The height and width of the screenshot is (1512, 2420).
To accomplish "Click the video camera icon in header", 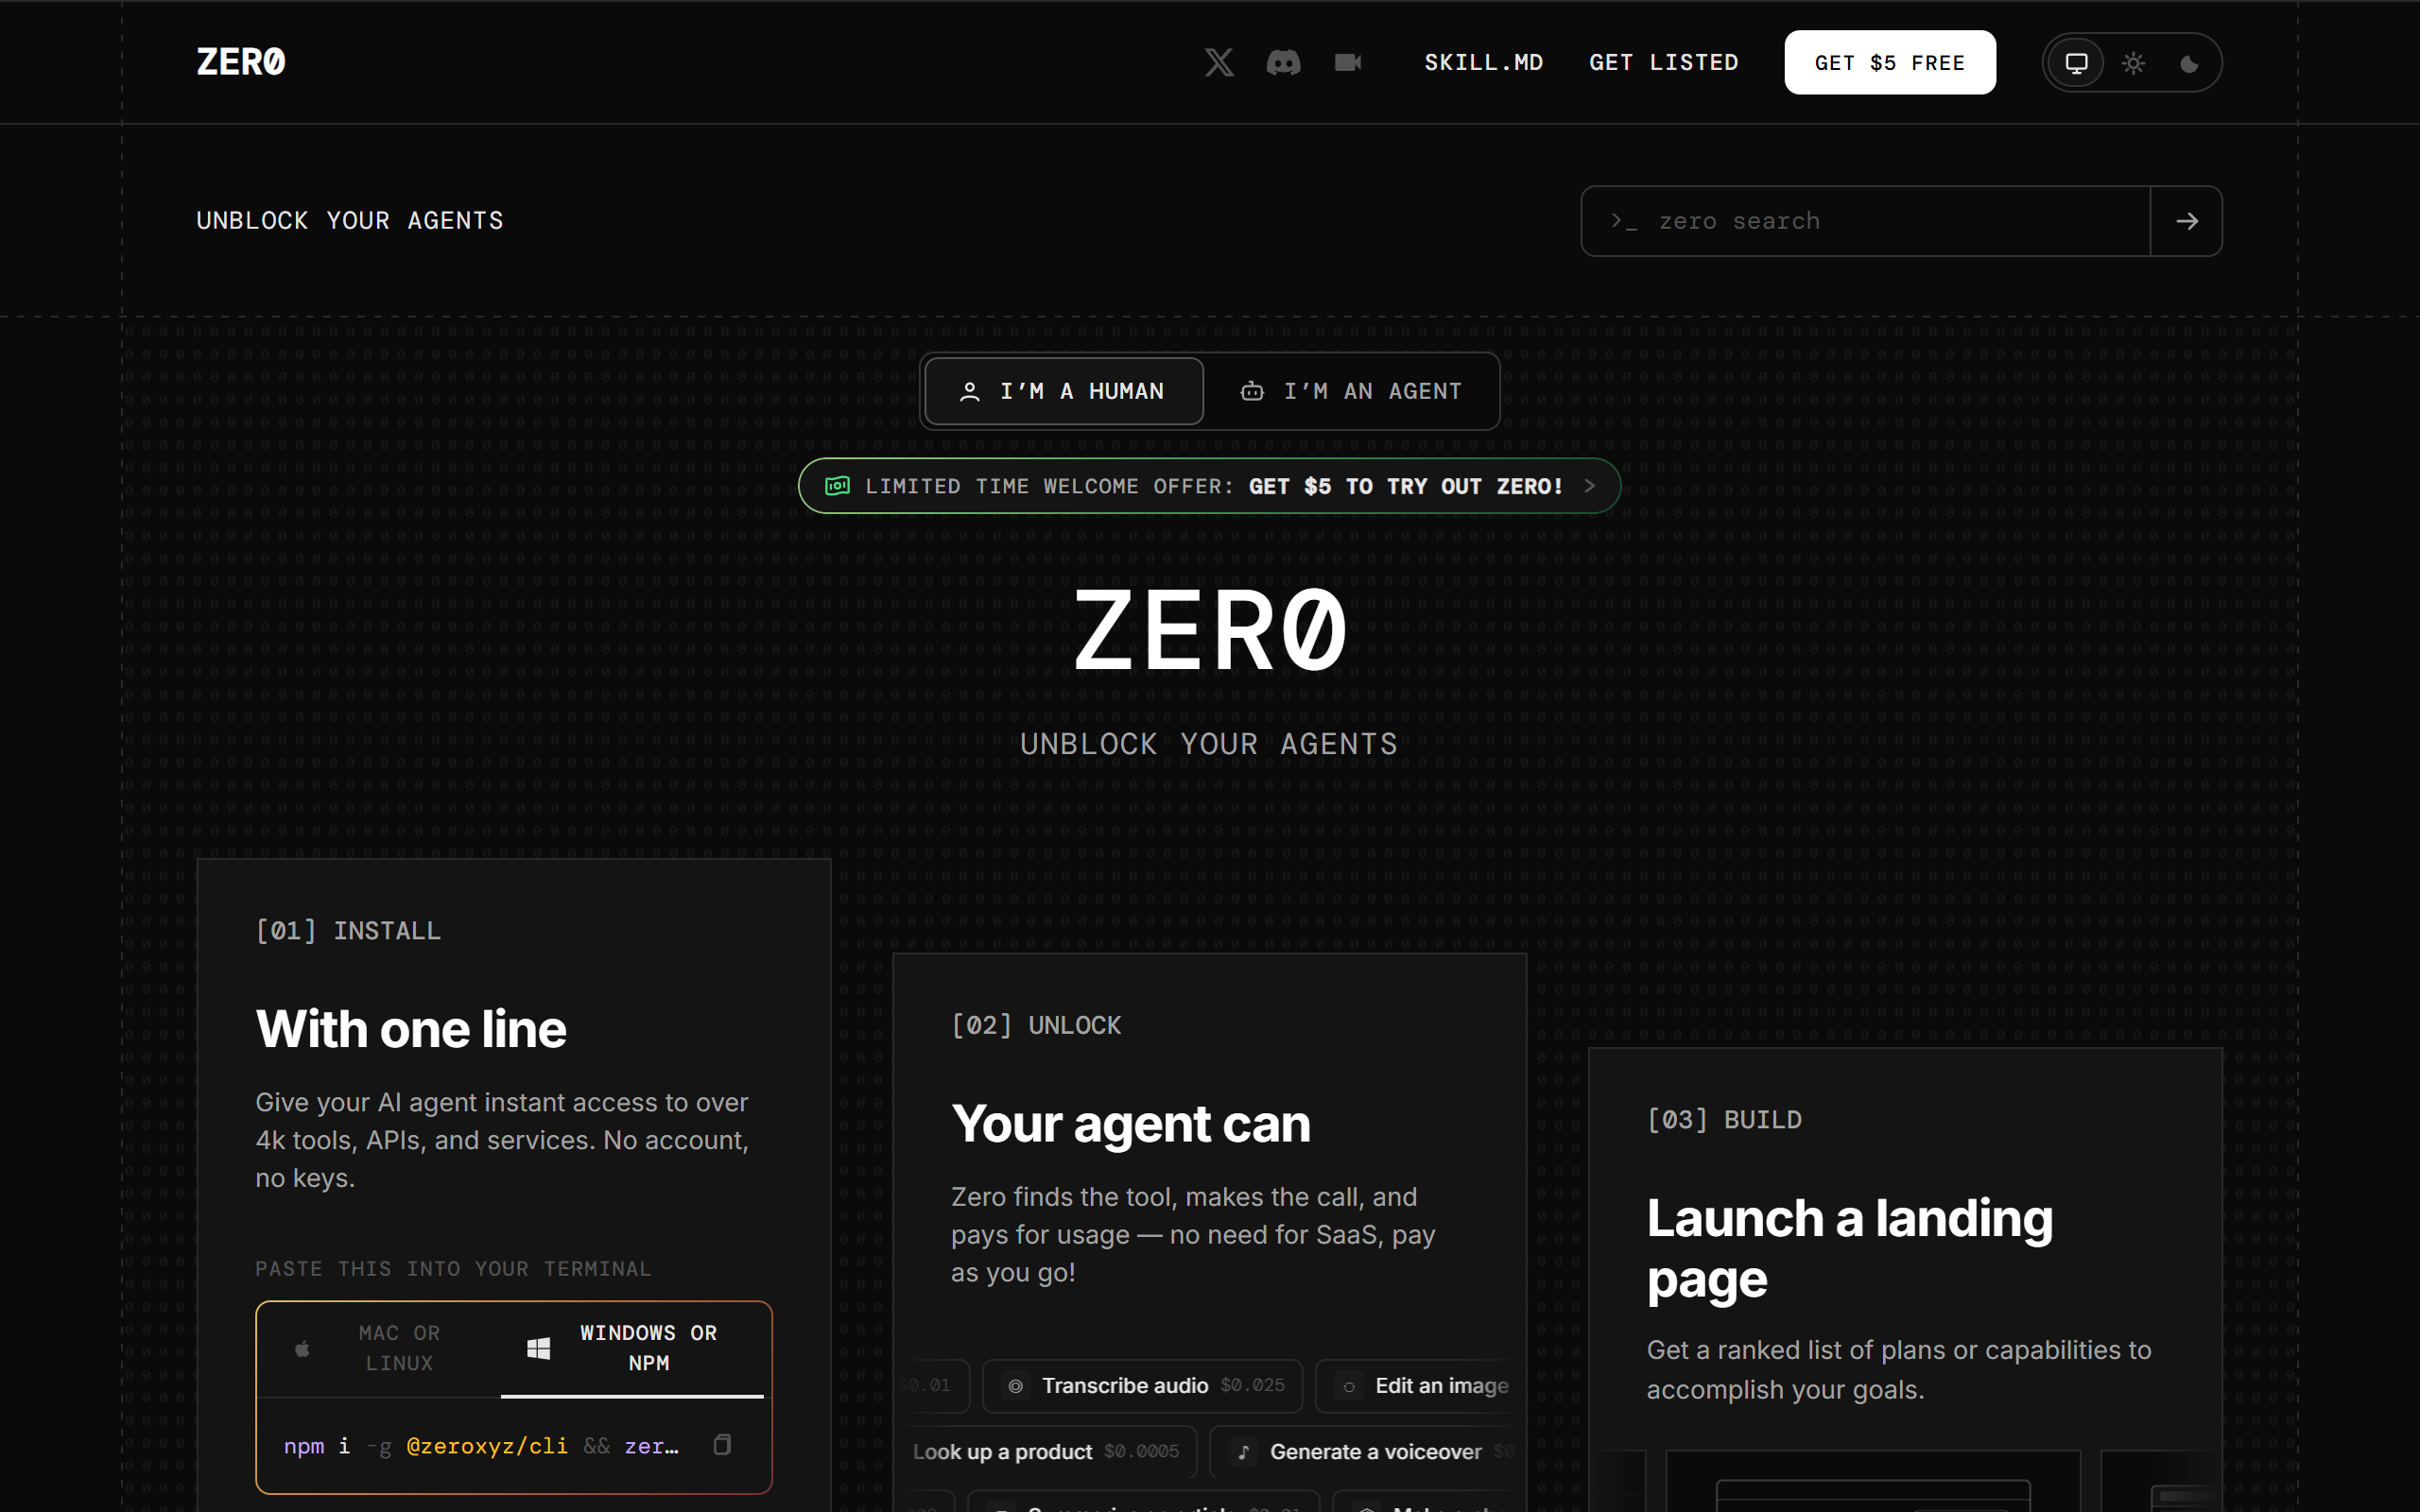I will [1348, 62].
